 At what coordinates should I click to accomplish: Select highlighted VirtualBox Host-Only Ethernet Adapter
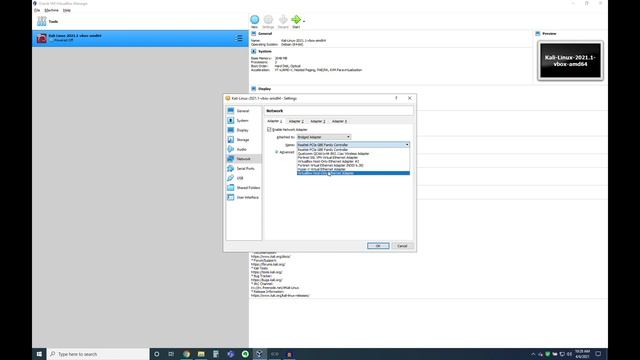point(353,173)
